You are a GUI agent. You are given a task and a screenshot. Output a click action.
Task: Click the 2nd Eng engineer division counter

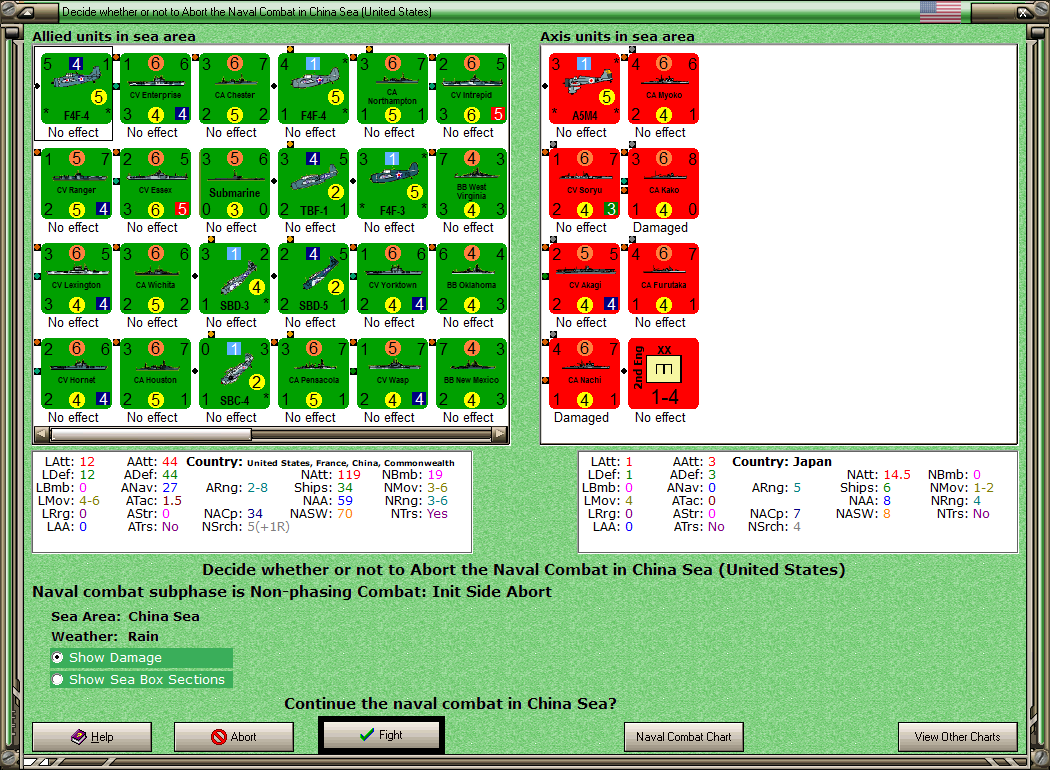(663, 374)
